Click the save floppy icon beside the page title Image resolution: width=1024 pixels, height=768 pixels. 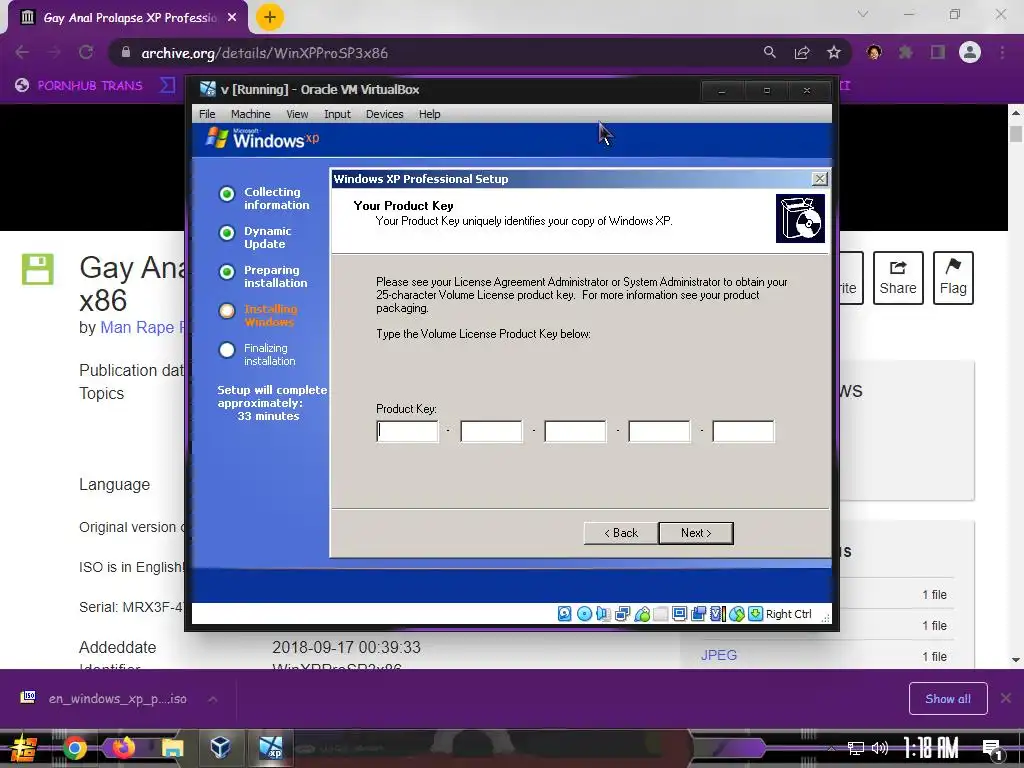[x=38, y=269]
